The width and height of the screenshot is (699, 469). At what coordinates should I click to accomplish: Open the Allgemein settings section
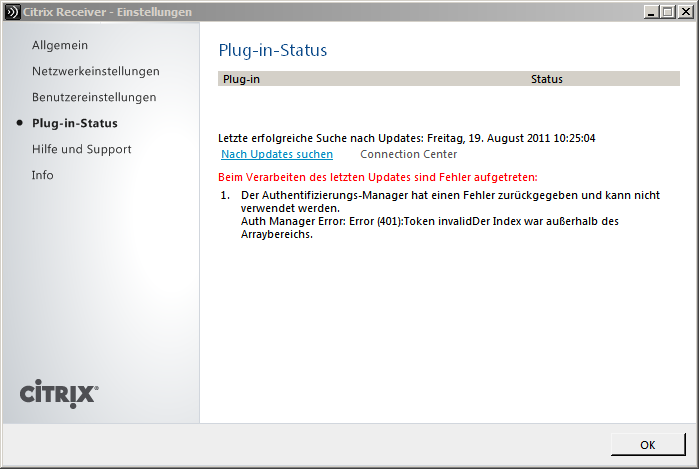60,45
